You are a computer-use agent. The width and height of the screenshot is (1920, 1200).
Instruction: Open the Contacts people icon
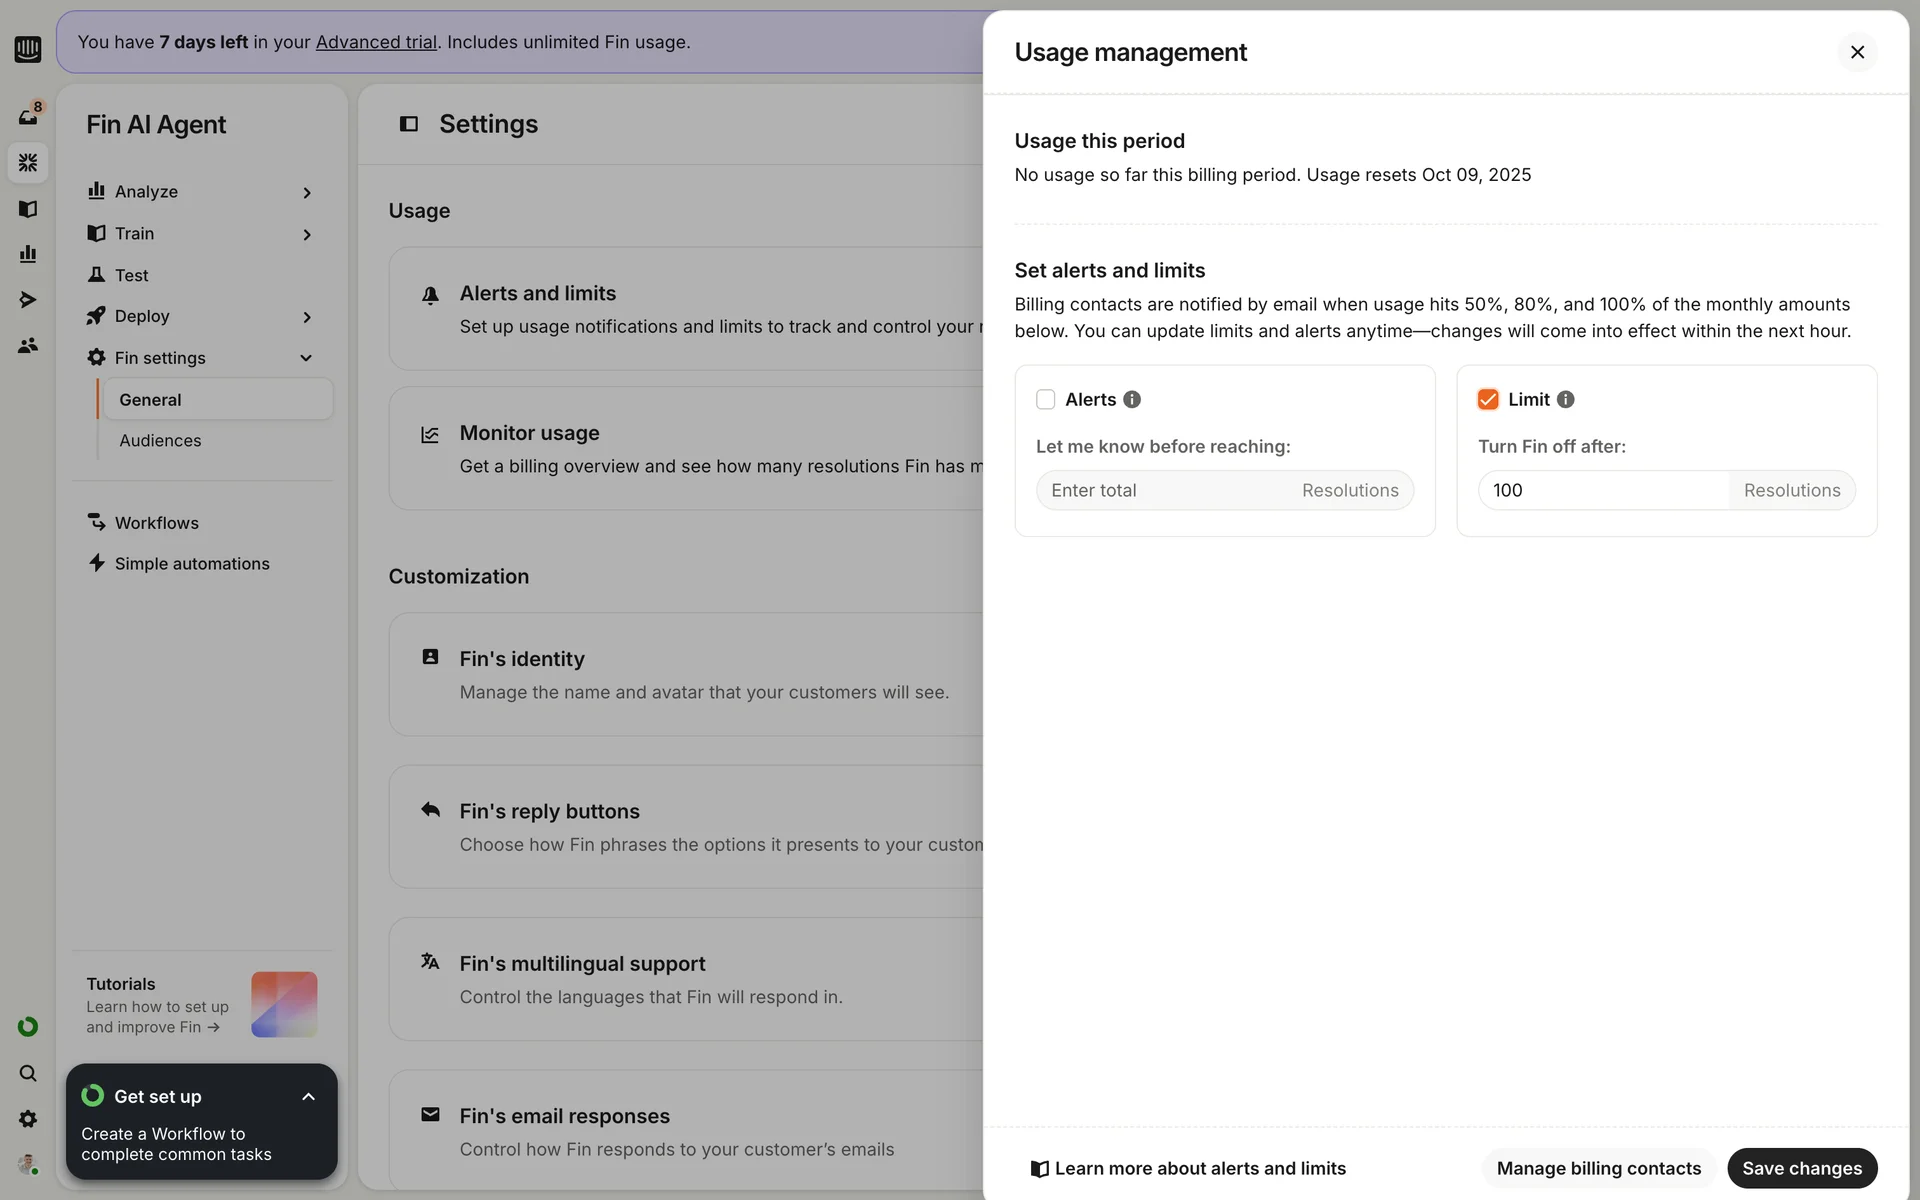(x=28, y=345)
